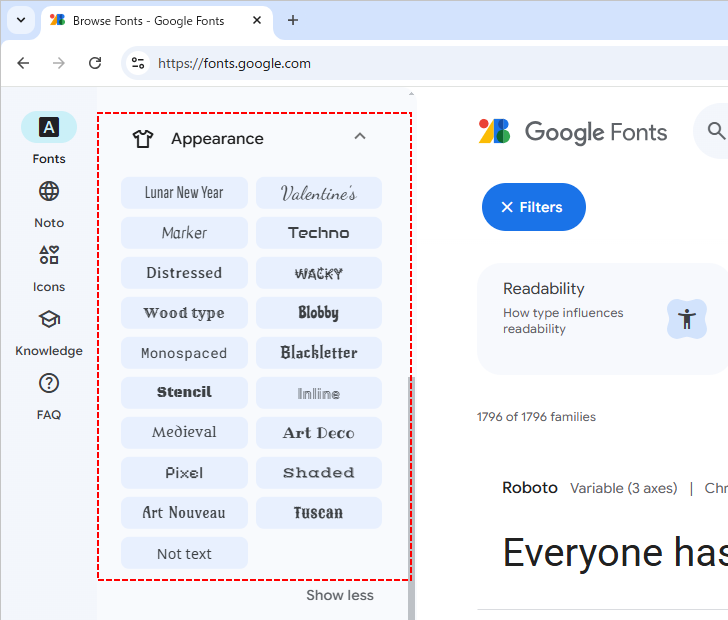Close the Browse Fonts tab
This screenshot has width=728, height=620.
point(257,20)
